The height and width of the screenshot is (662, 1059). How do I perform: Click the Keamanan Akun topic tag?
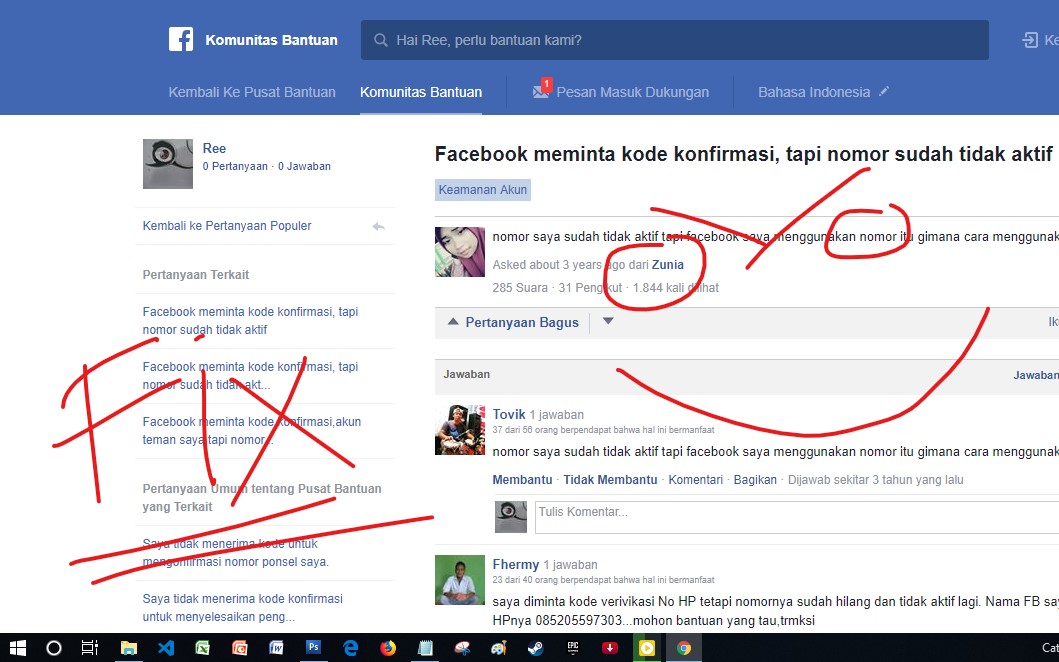[x=483, y=190]
